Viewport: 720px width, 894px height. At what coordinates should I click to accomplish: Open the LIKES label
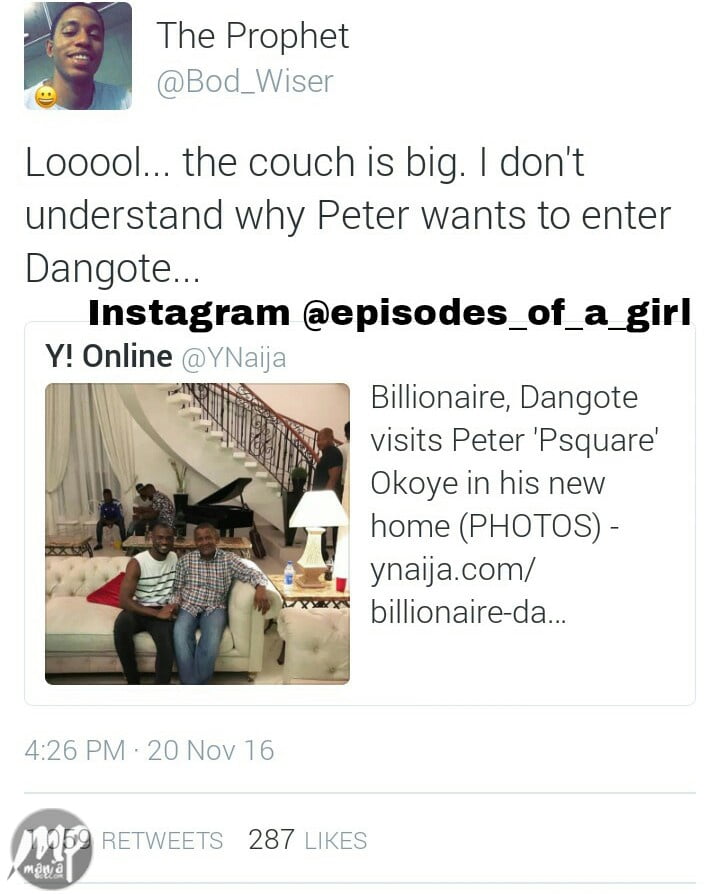click(336, 841)
